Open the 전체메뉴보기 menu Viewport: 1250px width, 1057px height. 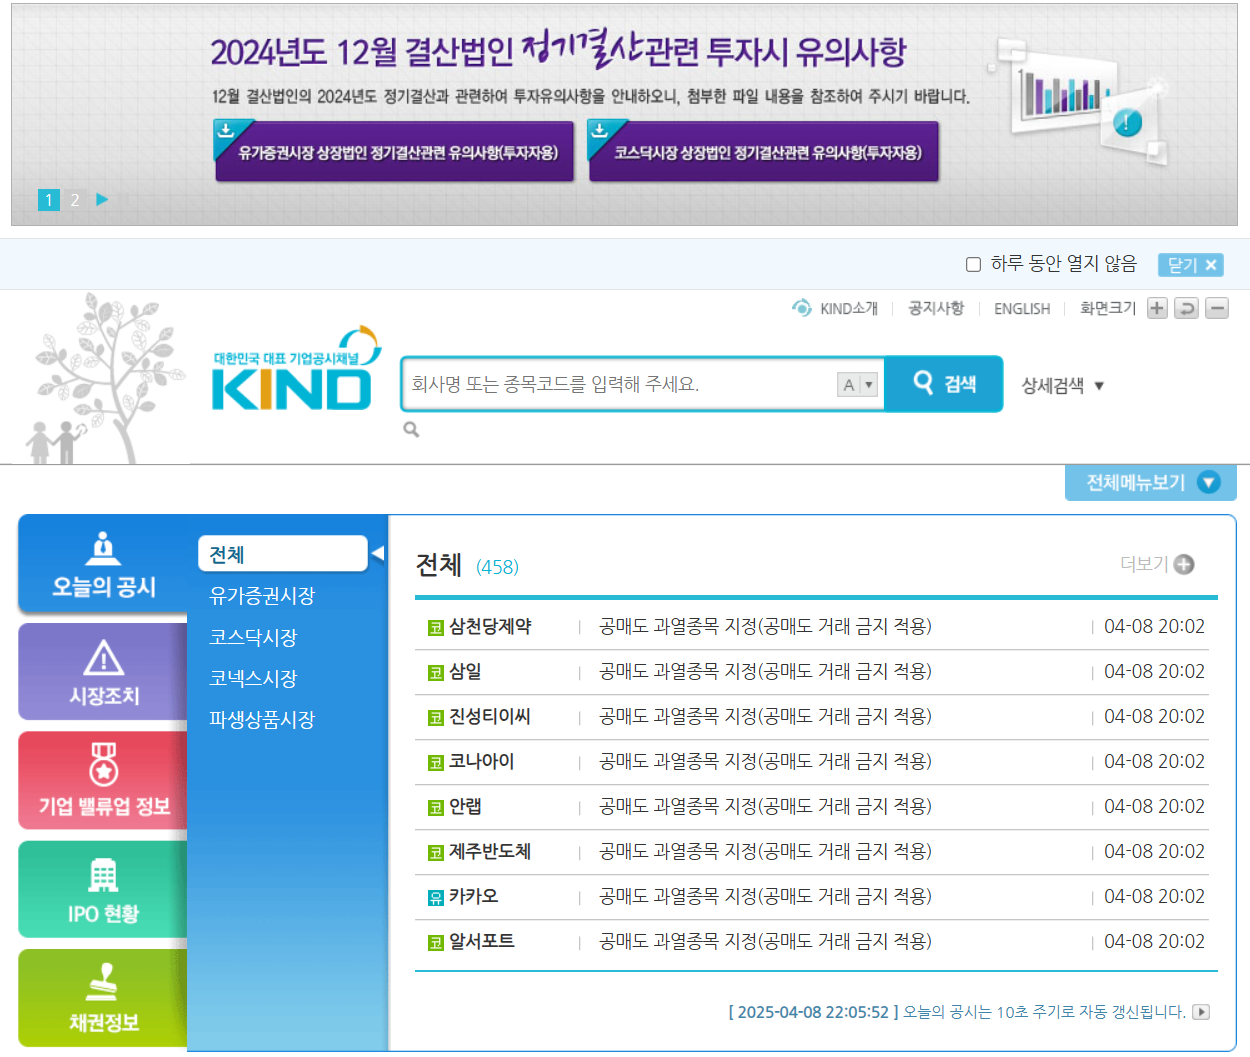[1151, 483]
